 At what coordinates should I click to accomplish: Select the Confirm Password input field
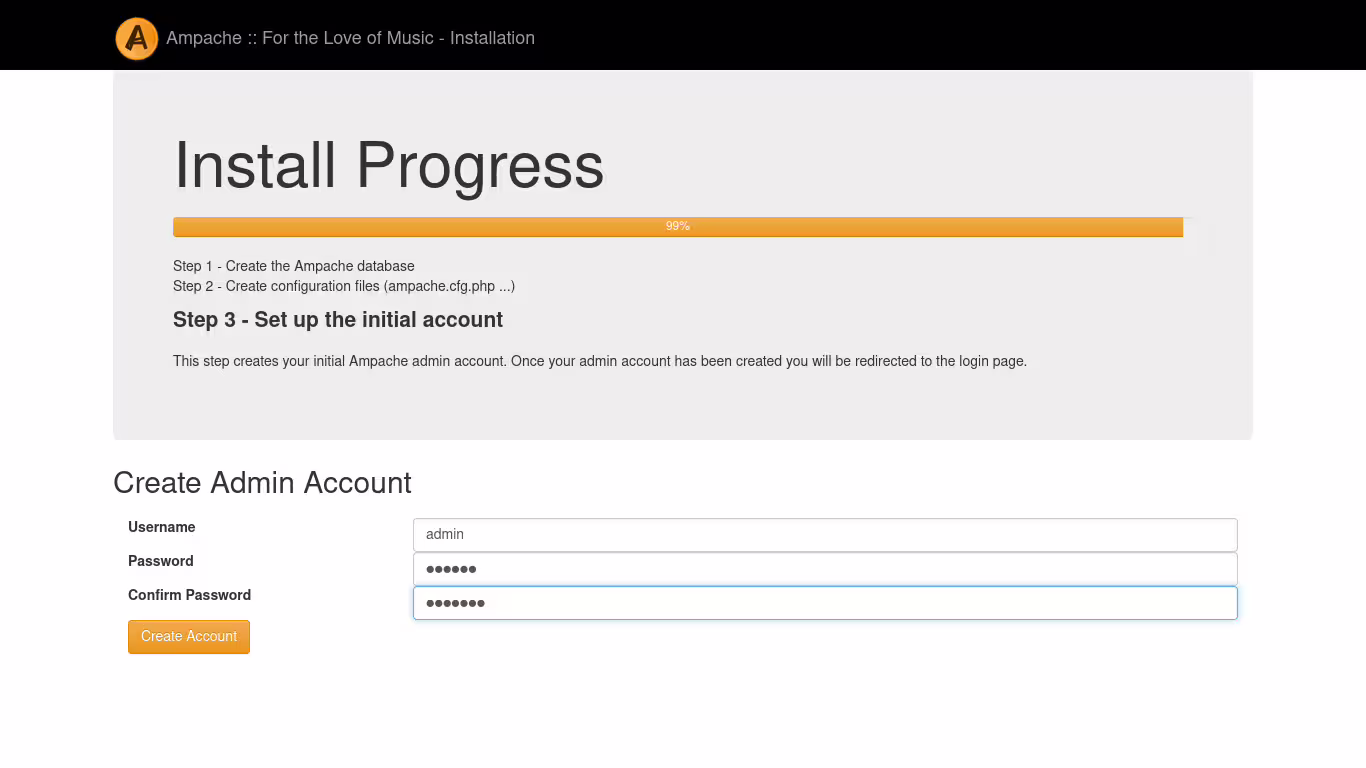pyautogui.click(x=825, y=603)
